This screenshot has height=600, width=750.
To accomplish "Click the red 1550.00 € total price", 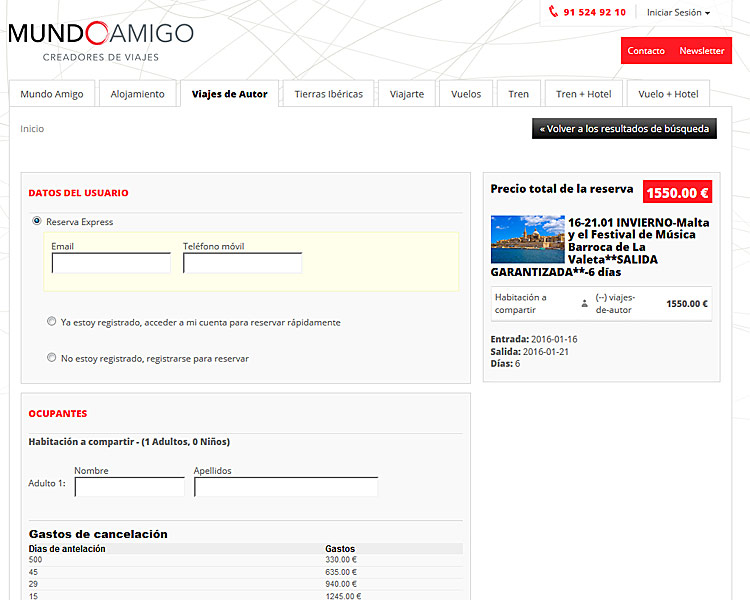I will point(677,192).
